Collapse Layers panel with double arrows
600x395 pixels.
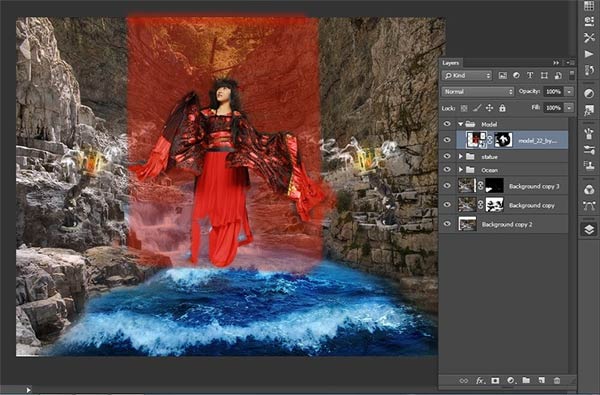[x=556, y=62]
